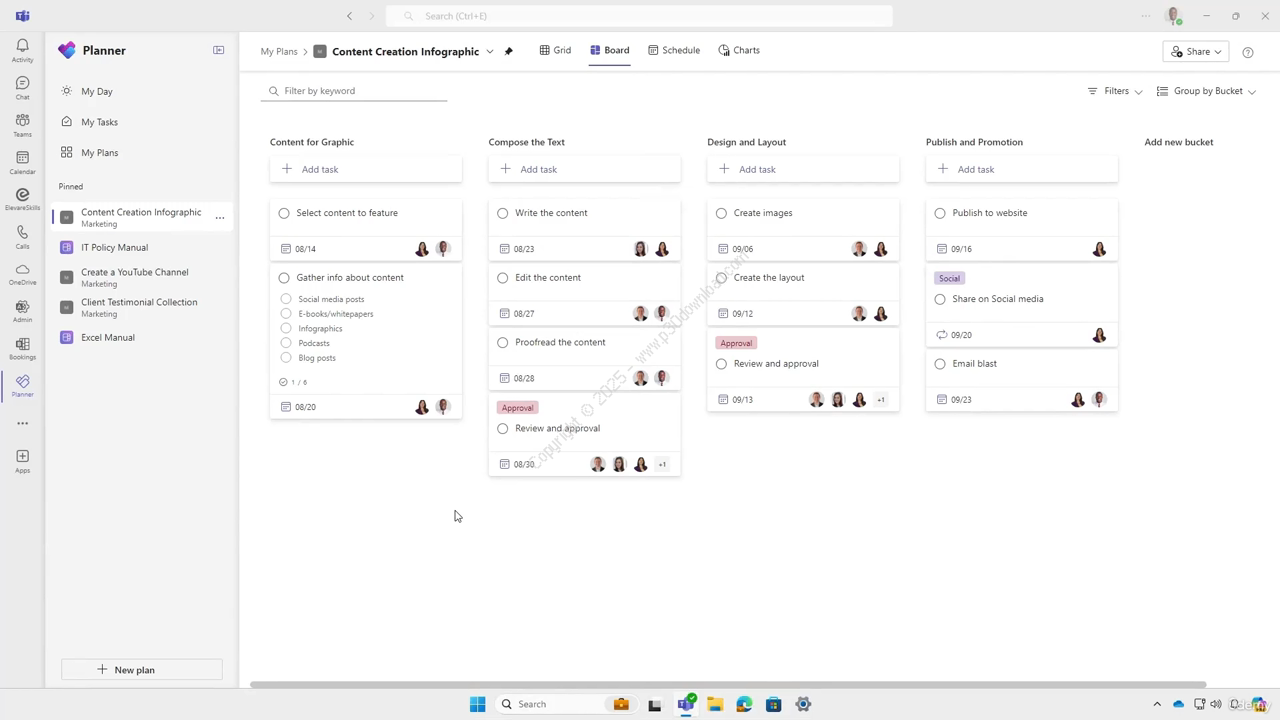The width and height of the screenshot is (1280, 720).
Task: Open the Help question mark icon
Action: tap(1247, 52)
